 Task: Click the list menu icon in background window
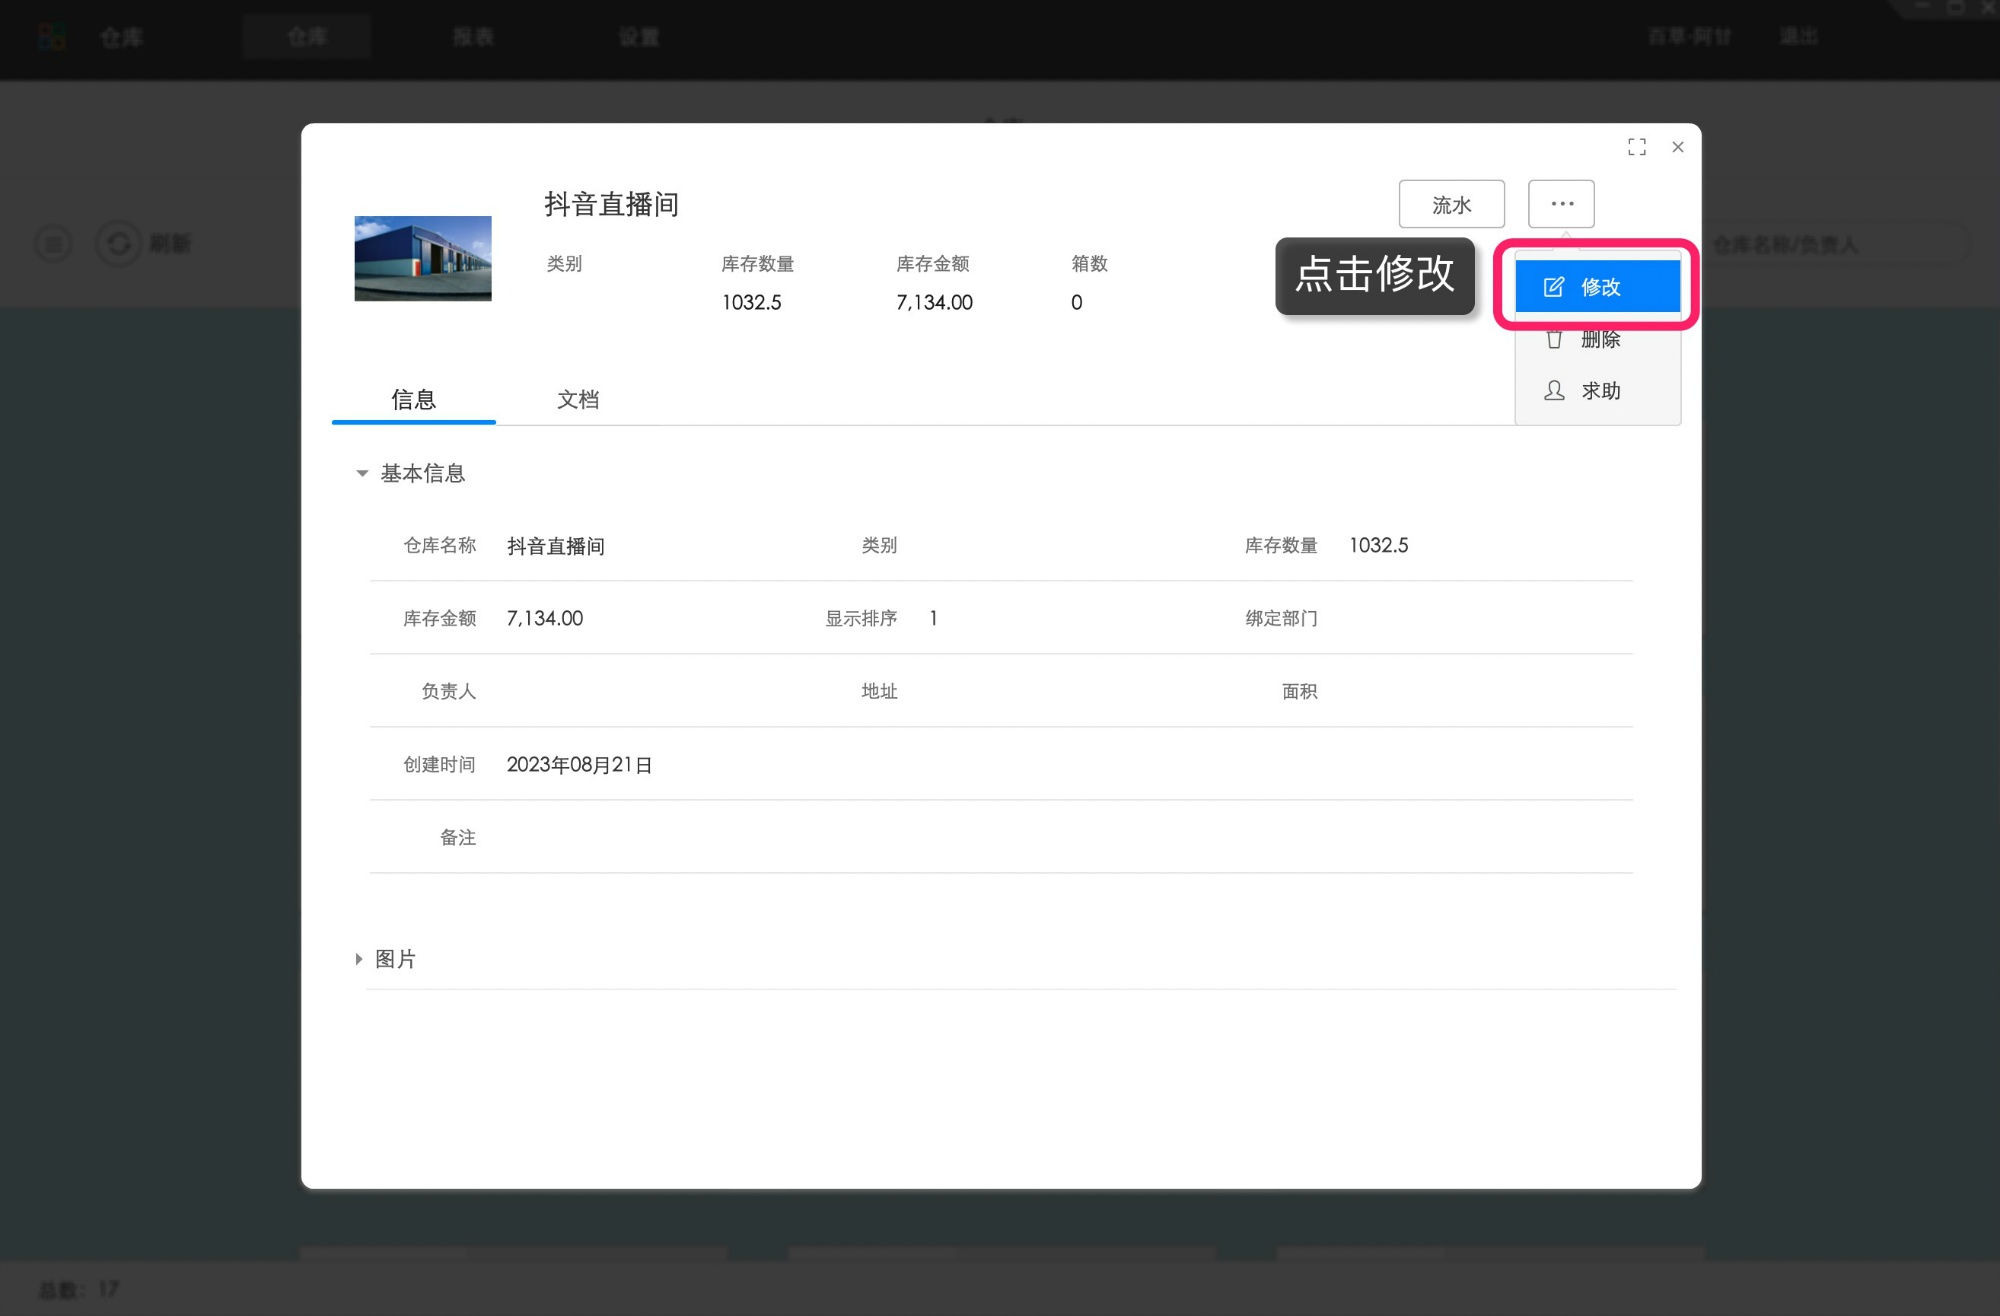click(53, 244)
